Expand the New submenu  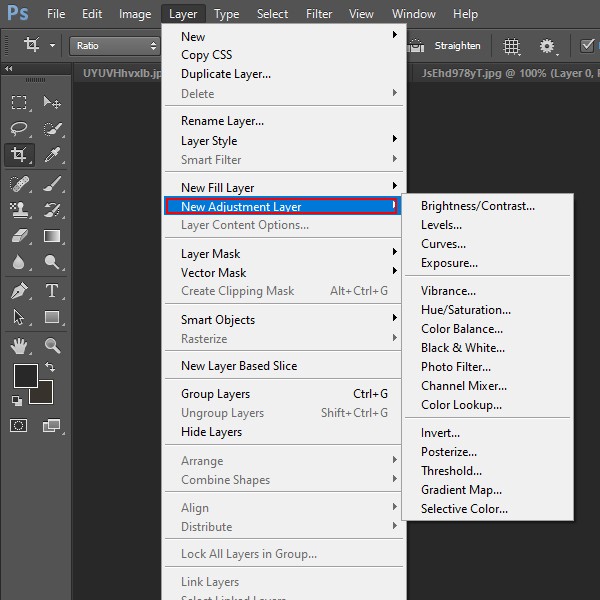pyautogui.click(x=283, y=36)
